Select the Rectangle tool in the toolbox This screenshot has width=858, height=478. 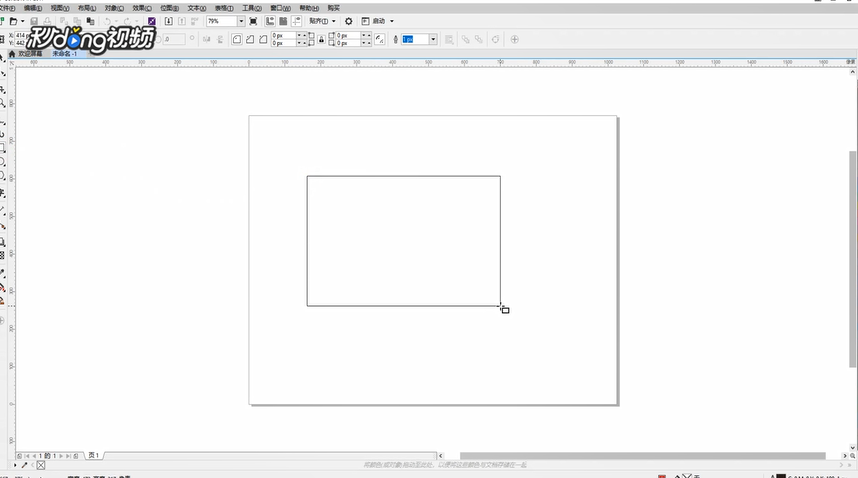tap(3, 148)
